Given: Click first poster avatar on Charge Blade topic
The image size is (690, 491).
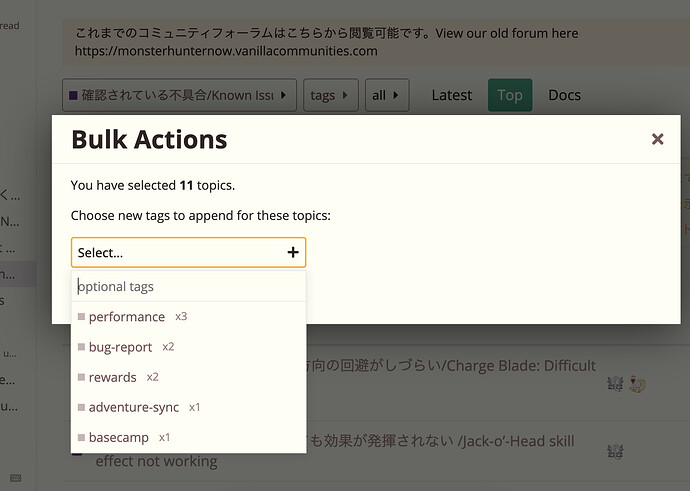Looking at the screenshot, I should pos(615,384).
